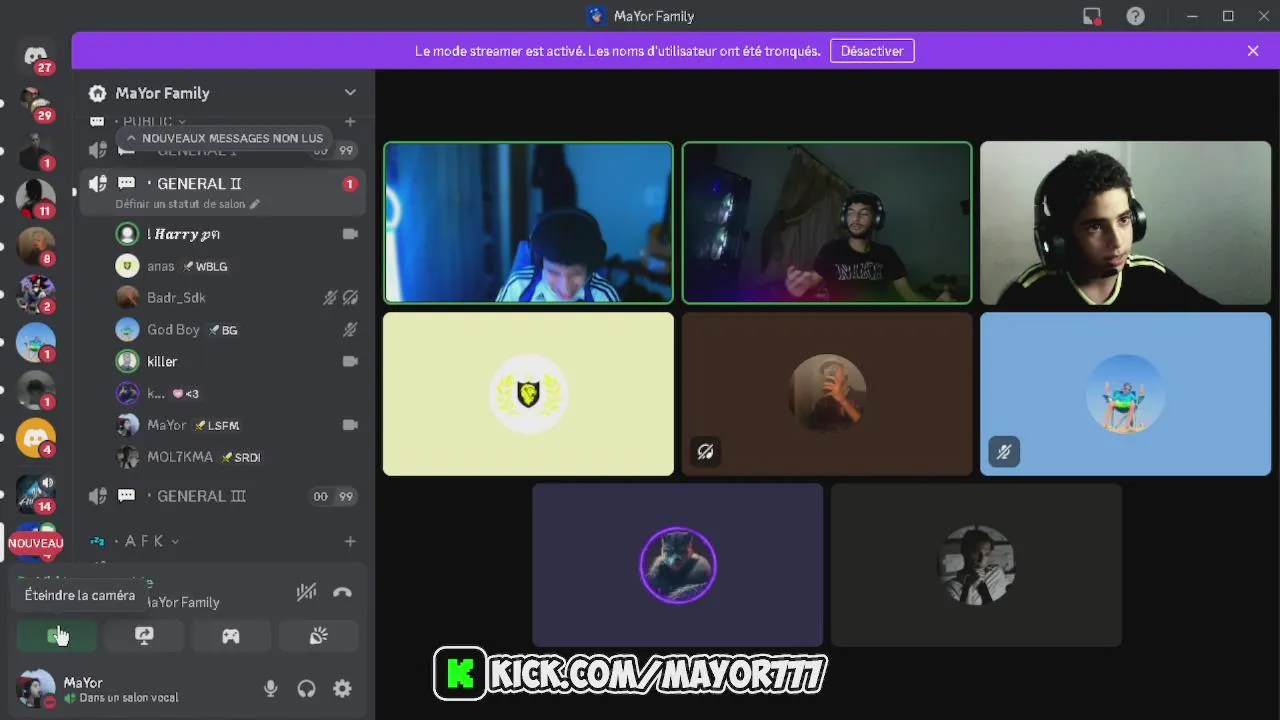This screenshot has width=1280, height=720.
Task: Open the inbox icon in title bar
Action: 1092,16
